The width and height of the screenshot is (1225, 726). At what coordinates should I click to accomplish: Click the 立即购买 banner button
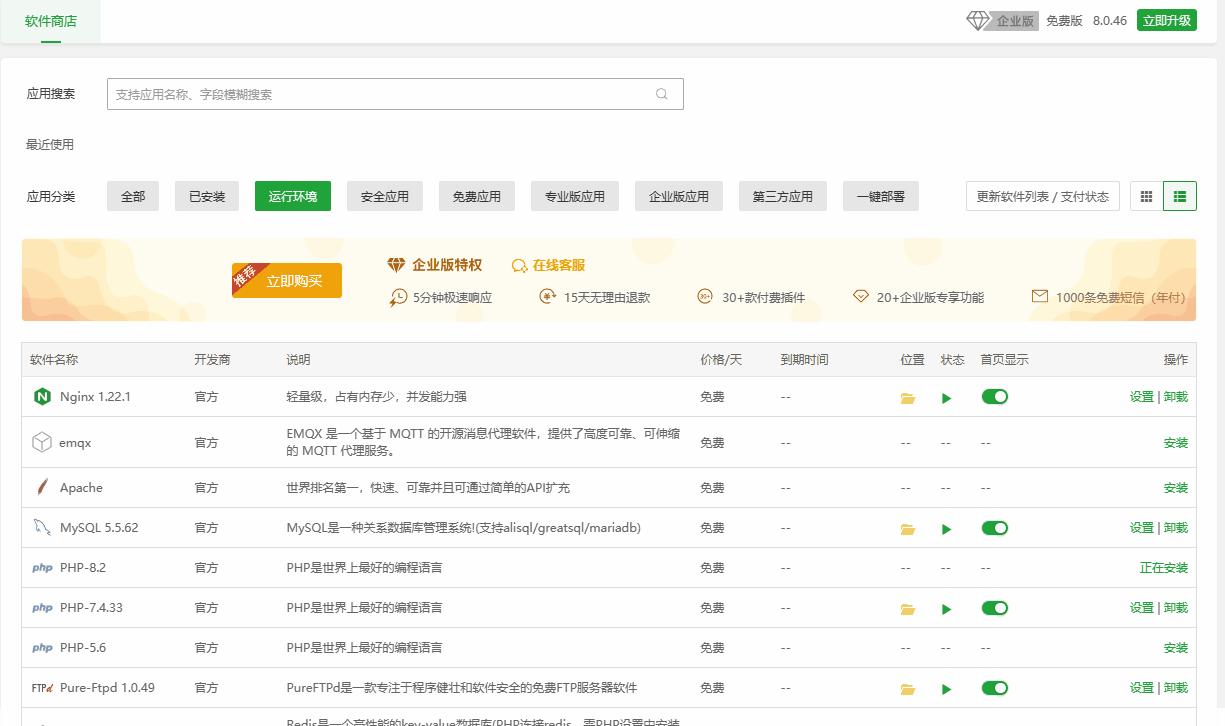click(x=287, y=281)
